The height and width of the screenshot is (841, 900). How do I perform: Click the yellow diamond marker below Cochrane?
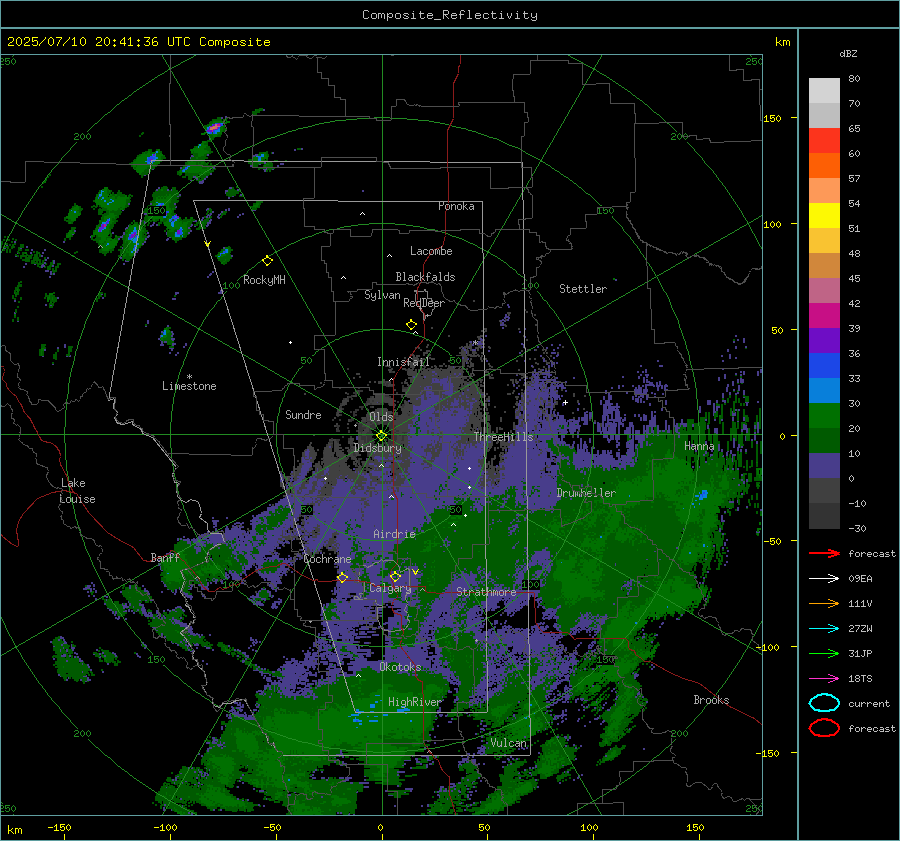coord(342,577)
